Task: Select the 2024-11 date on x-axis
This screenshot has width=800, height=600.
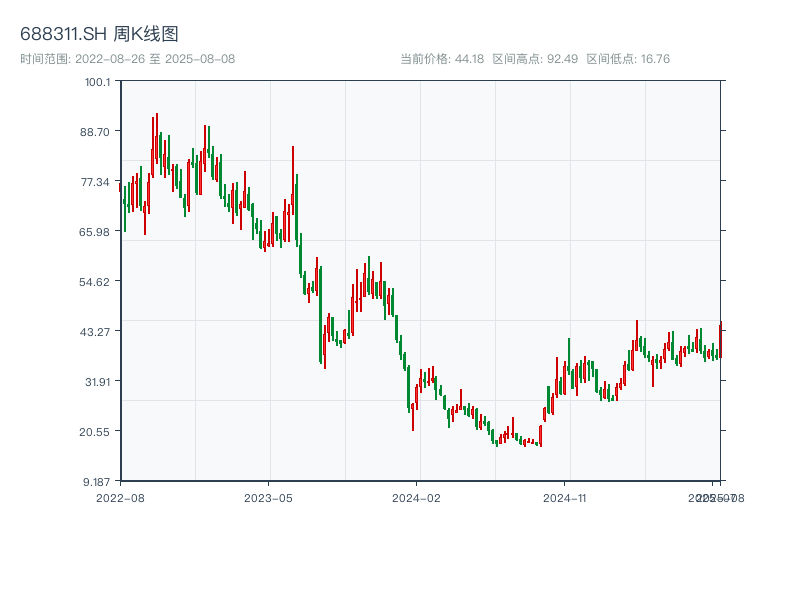Action: tap(565, 497)
